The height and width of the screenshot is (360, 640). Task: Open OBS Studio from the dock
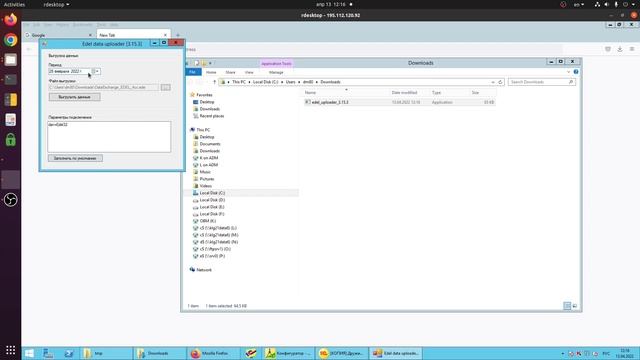click(11, 200)
